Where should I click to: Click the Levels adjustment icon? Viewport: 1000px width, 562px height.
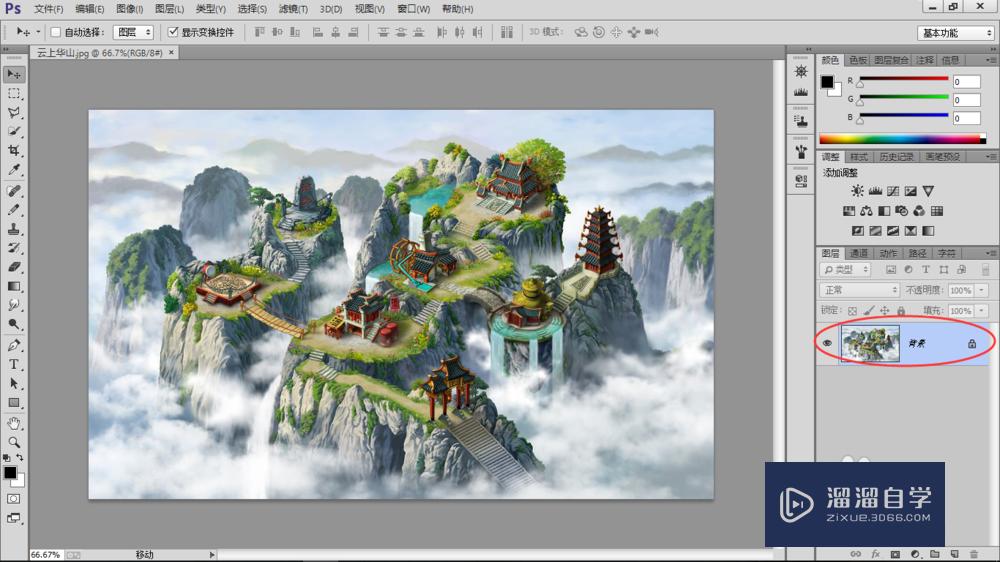[875, 191]
